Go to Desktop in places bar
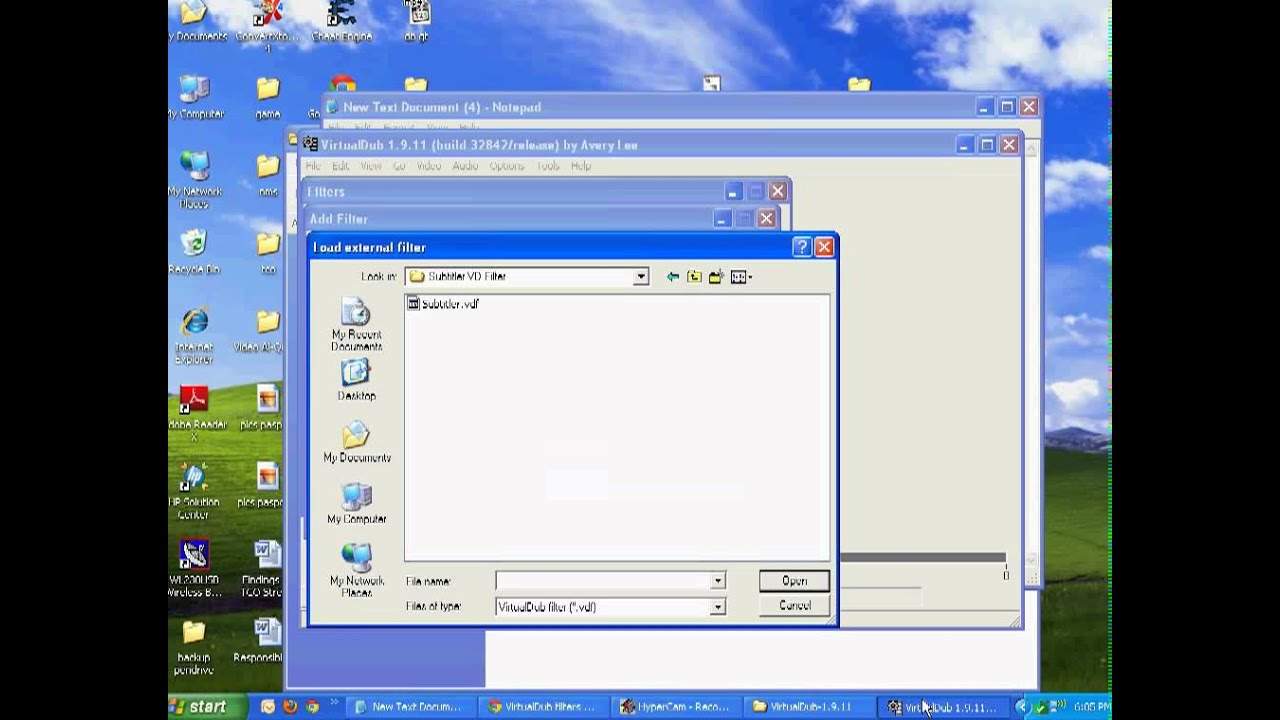The height and width of the screenshot is (720, 1280). [356, 380]
